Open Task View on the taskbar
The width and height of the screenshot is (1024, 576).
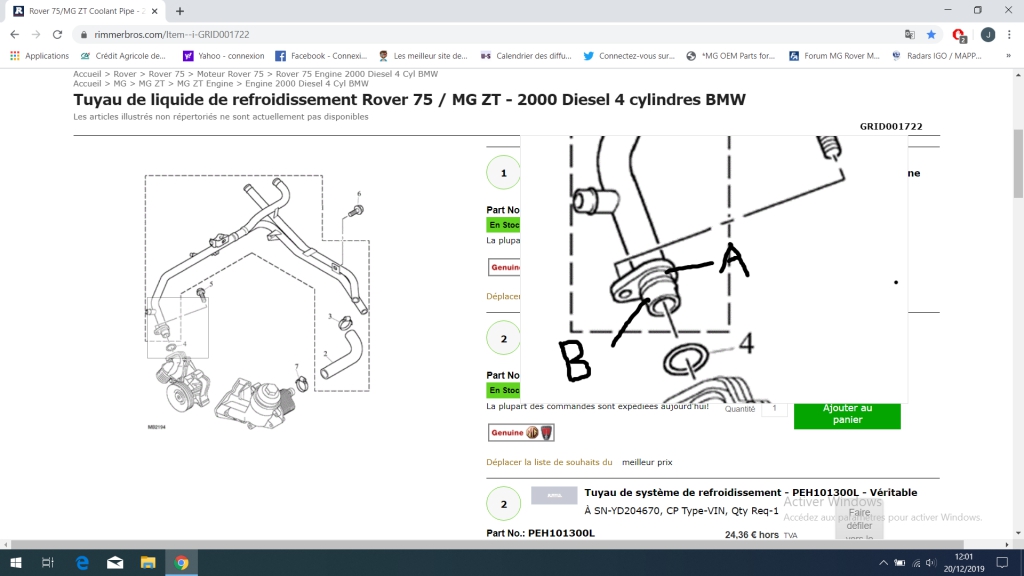[x=48, y=563]
